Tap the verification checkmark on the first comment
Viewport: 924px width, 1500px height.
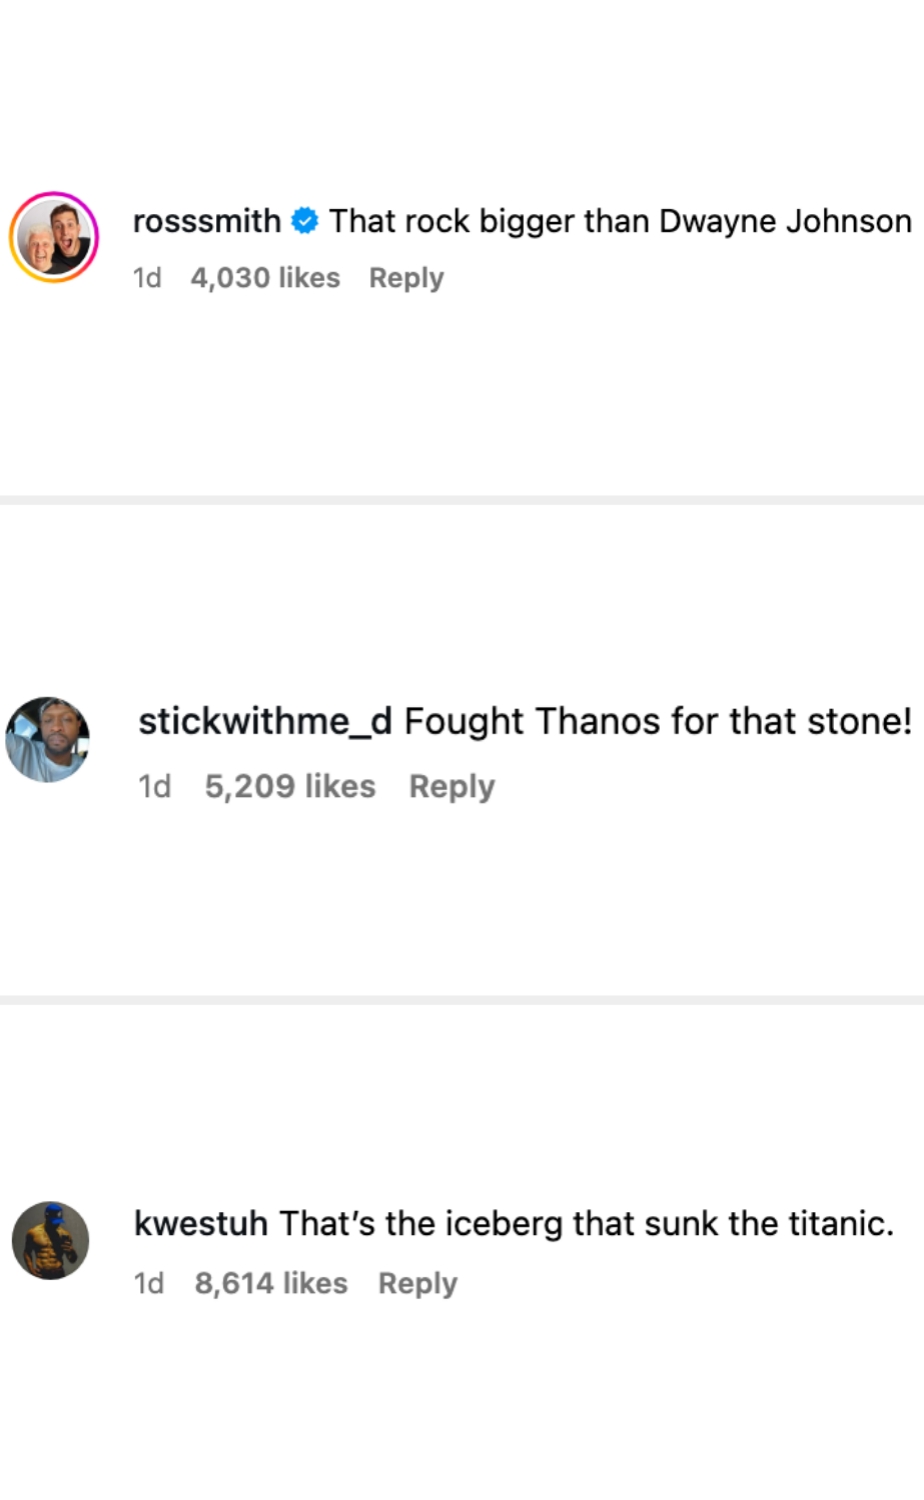(304, 221)
